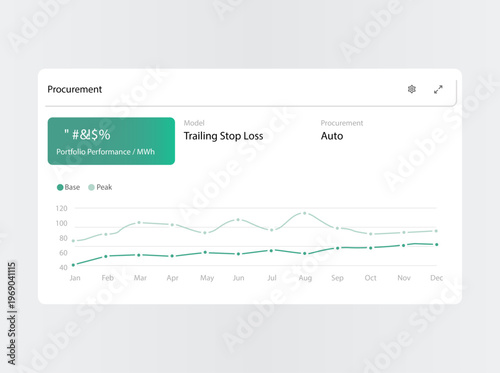The height and width of the screenshot is (373, 500).
Task: Select the Auto procurement value
Action: [x=332, y=136]
